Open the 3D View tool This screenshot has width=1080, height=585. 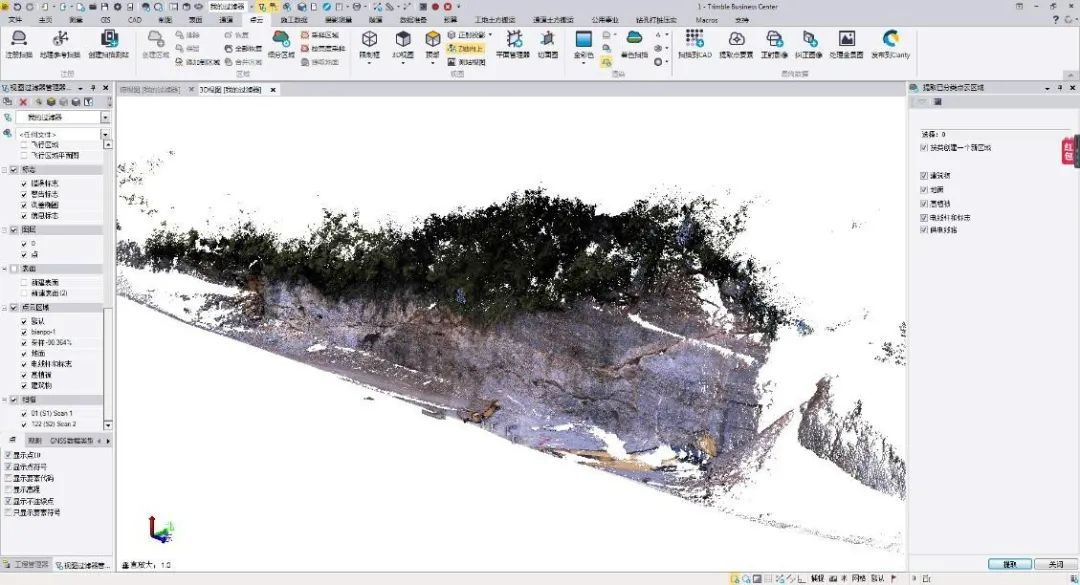tap(402, 40)
